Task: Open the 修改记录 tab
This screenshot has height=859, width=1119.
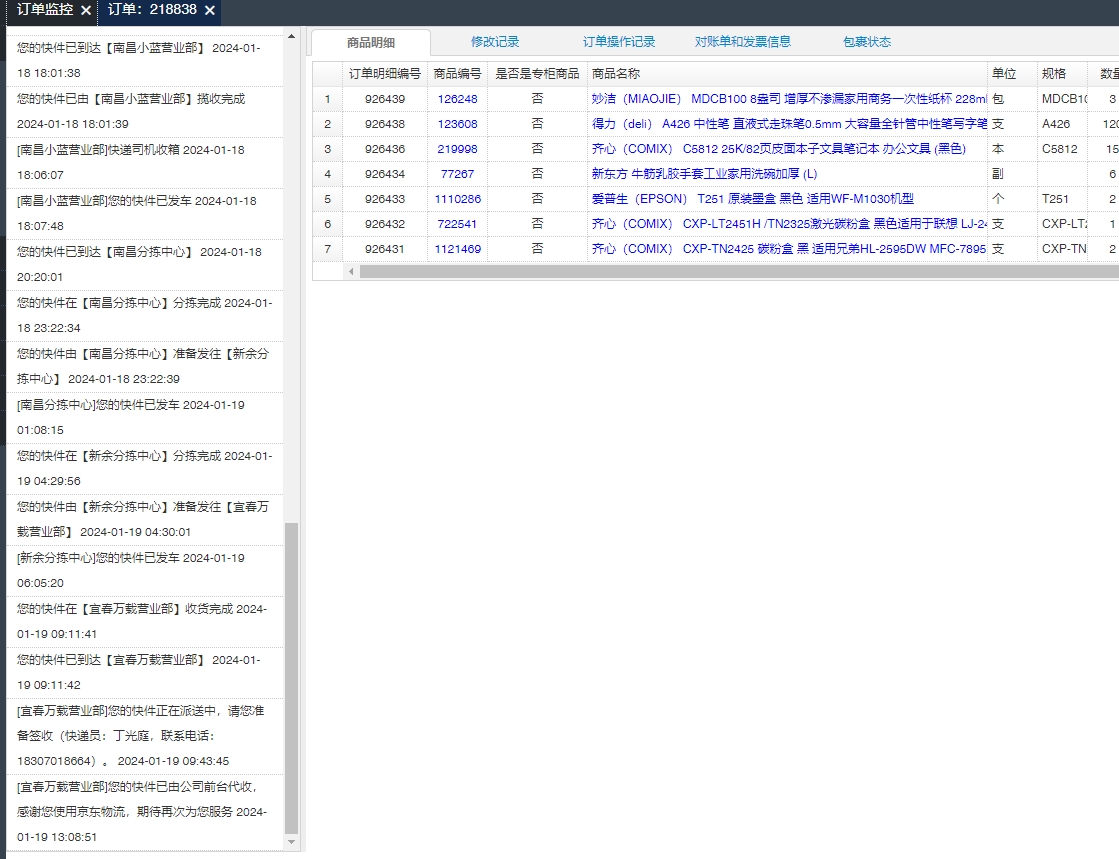Action: pyautogui.click(x=495, y=42)
